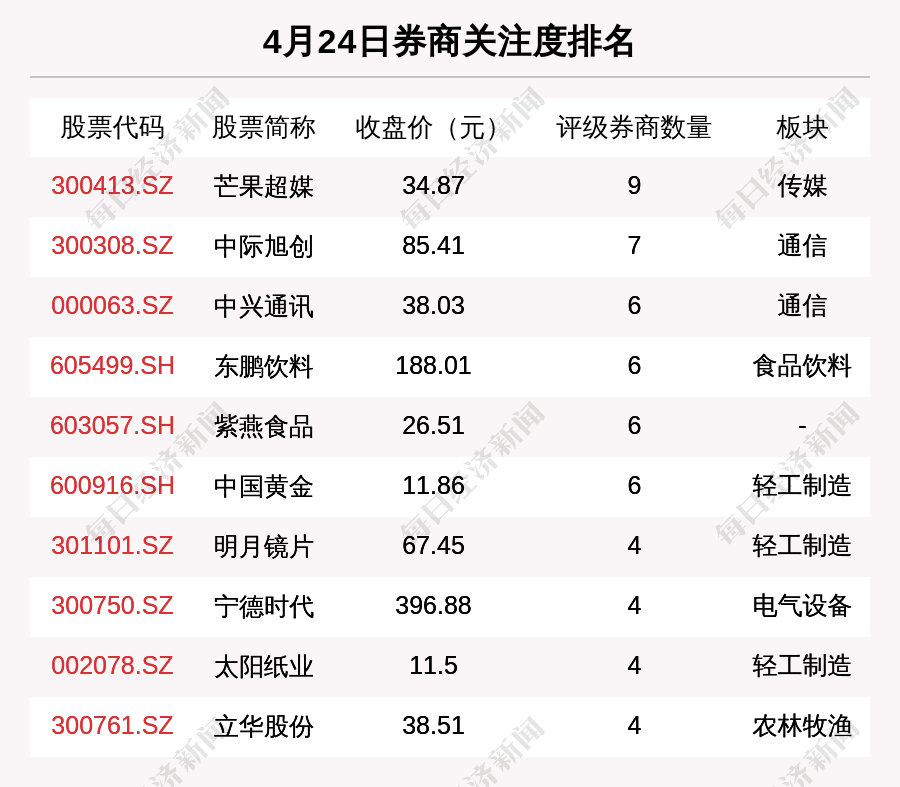The image size is (900, 787).
Task: Click the dash sector cell for 紫燕食品
Action: pos(802,426)
